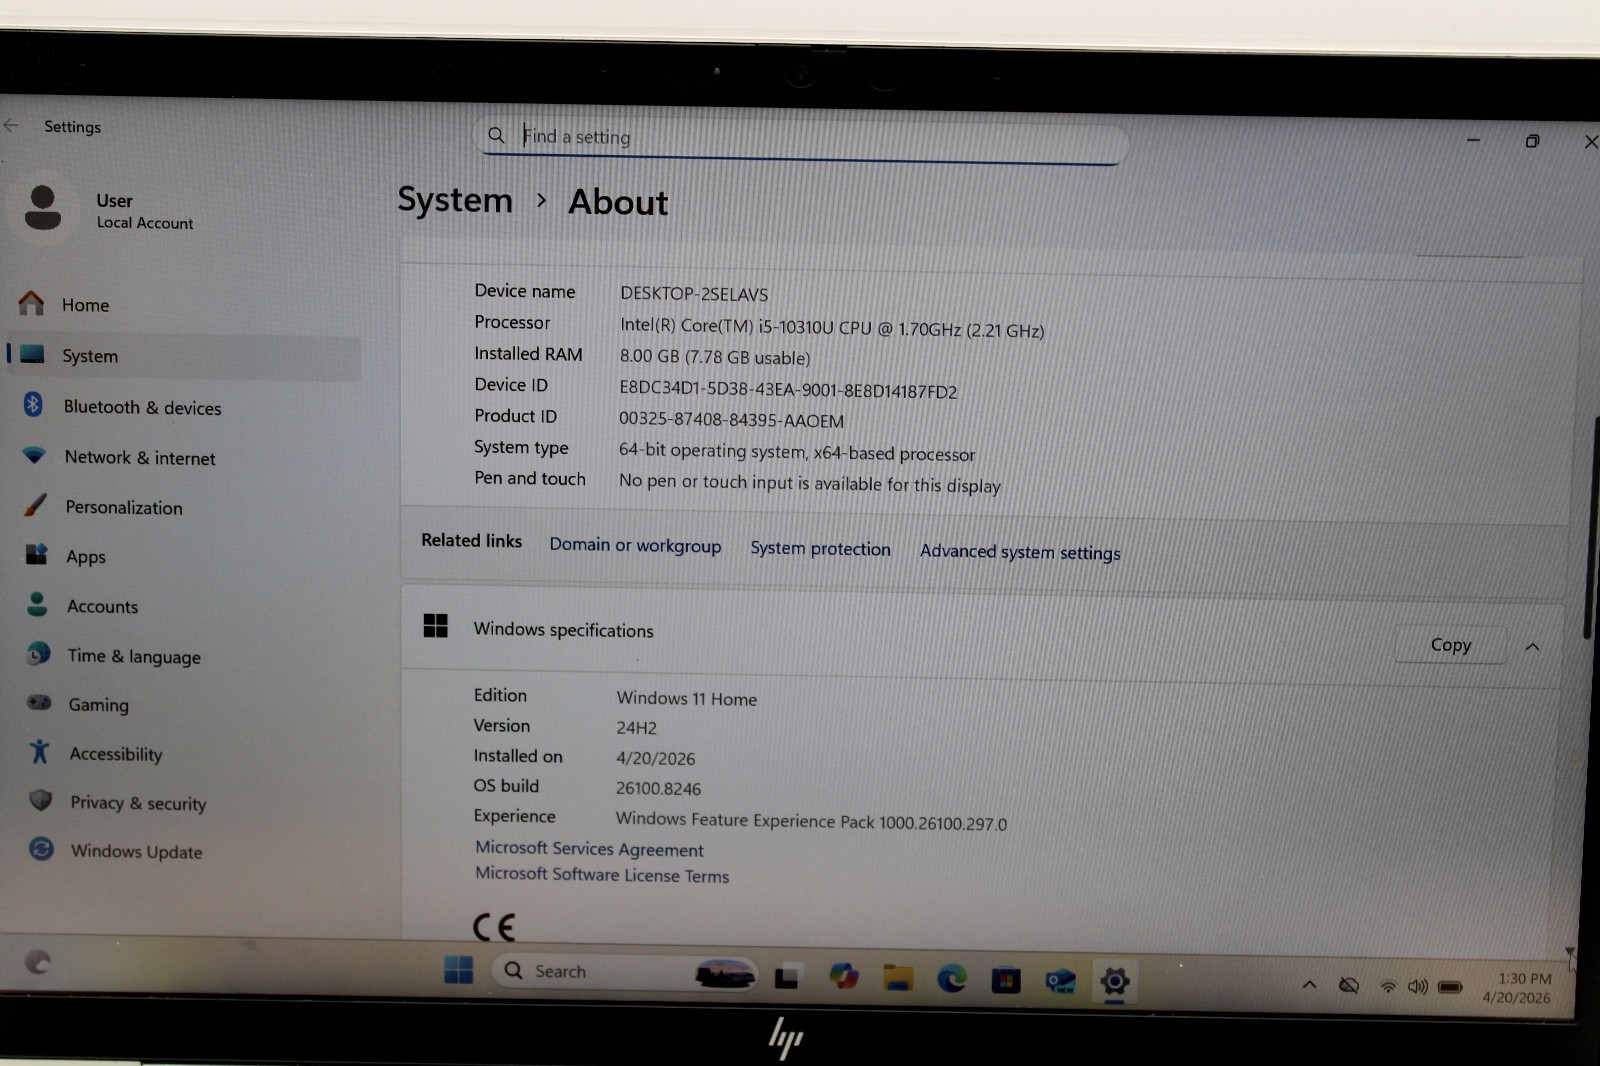Launch Microsoft Edge from taskbar

[951, 978]
